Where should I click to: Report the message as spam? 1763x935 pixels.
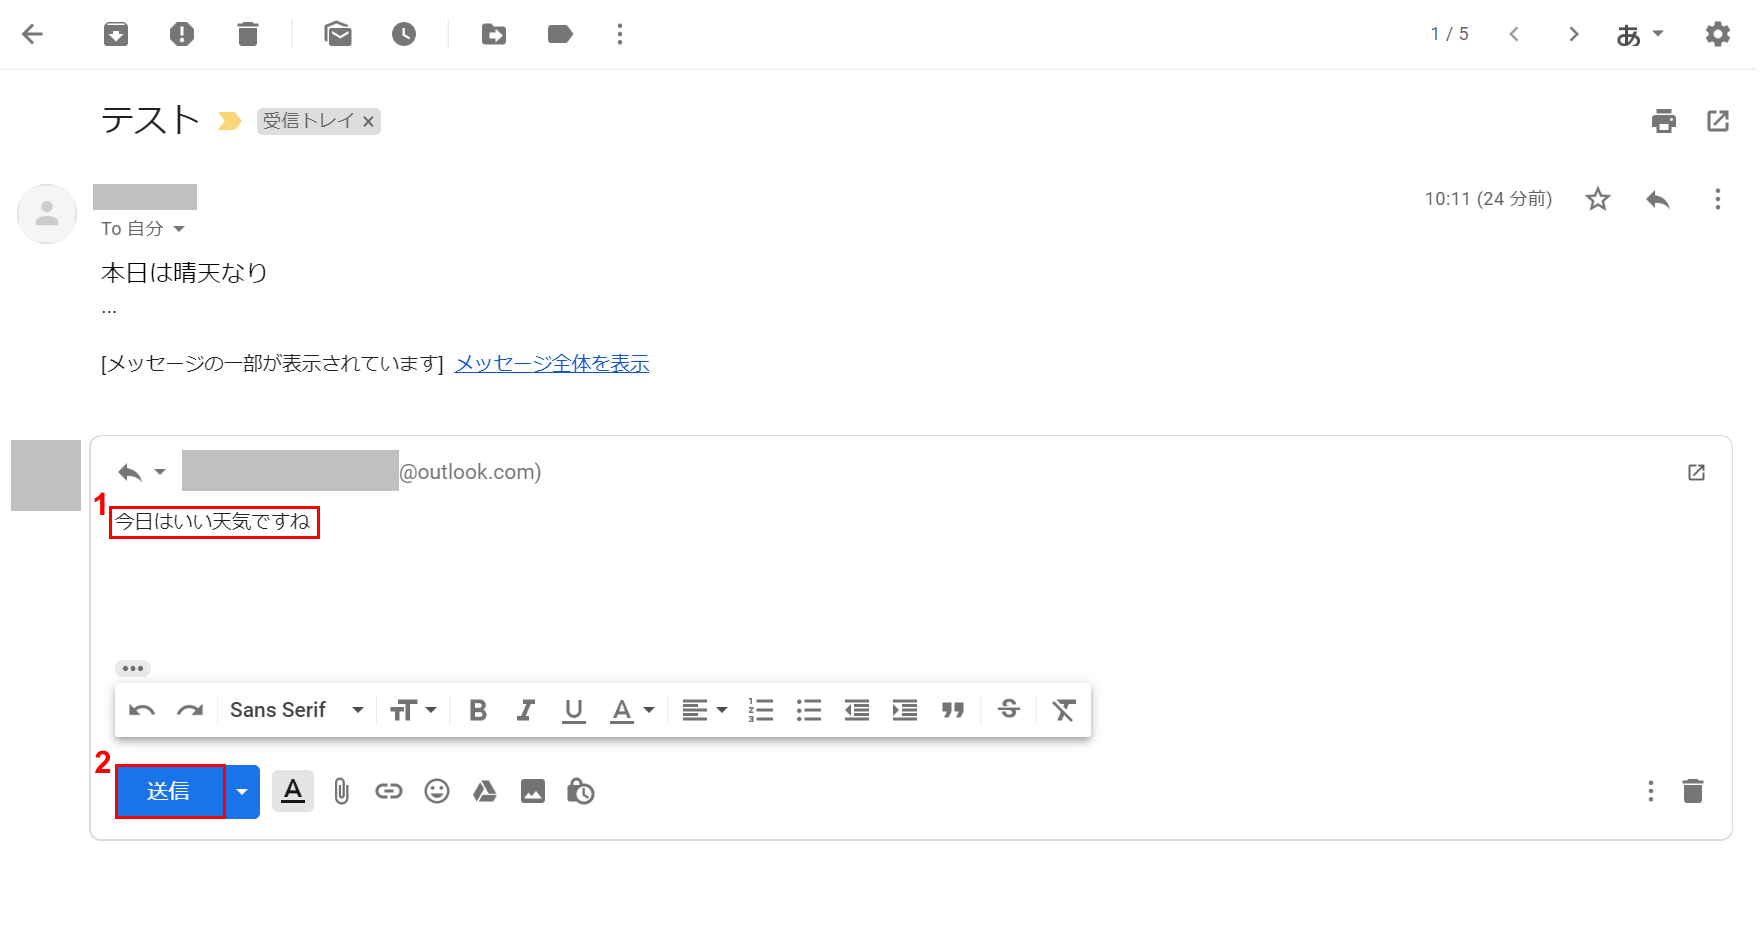click(x=182, y=35)
